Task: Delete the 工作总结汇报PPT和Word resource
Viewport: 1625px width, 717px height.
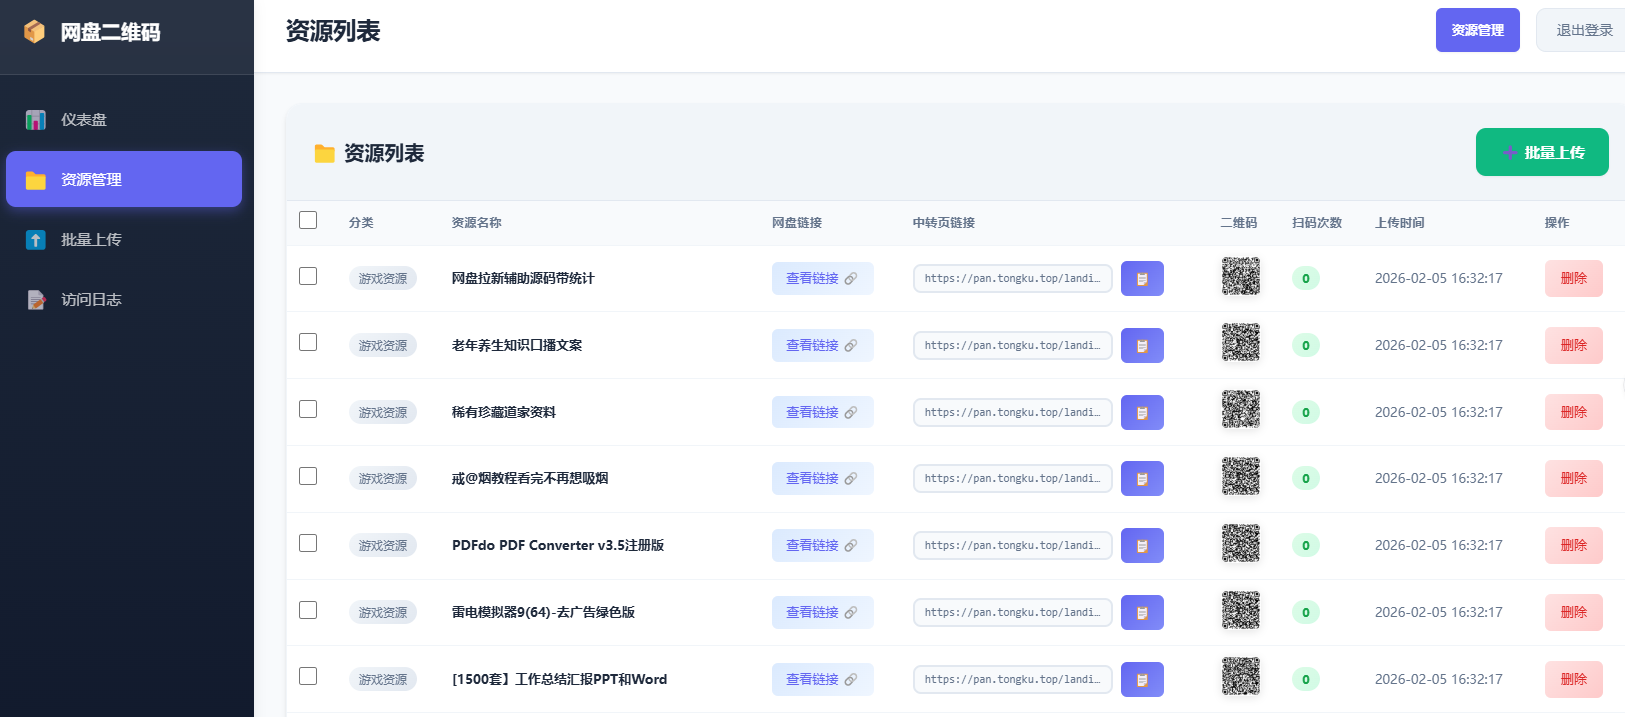Action: click(1574, 679)
